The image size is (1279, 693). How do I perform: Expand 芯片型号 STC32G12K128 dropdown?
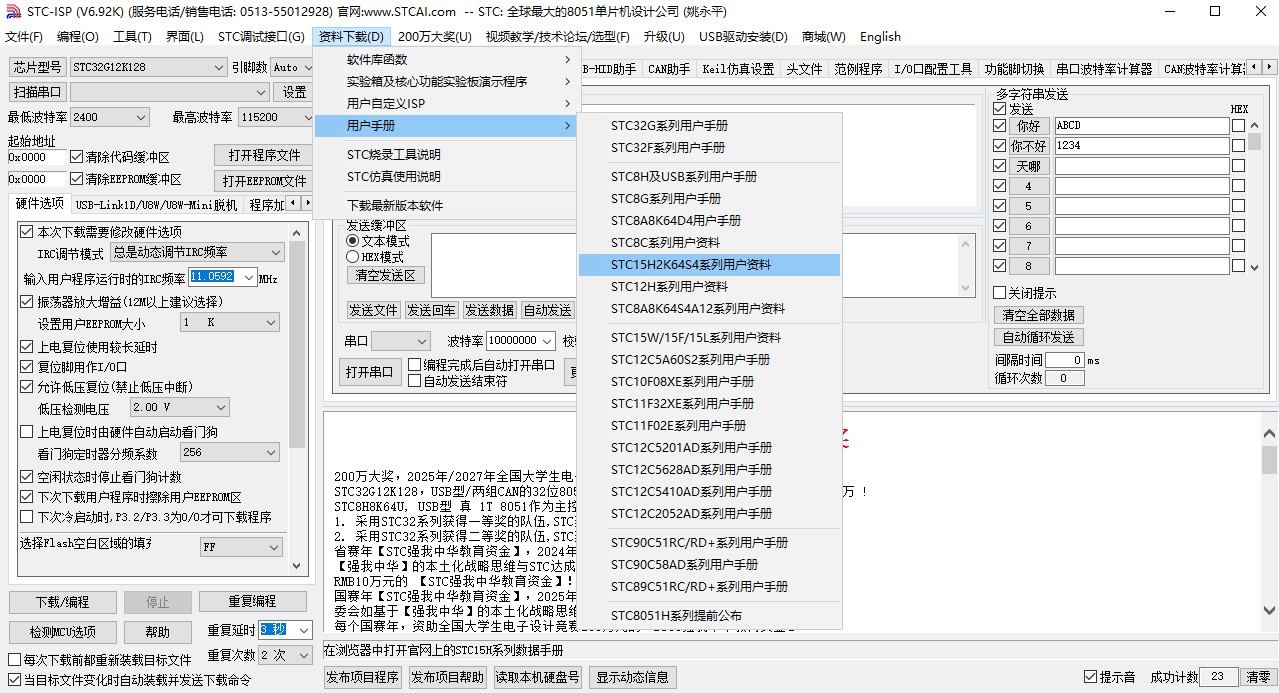click(148, 67)
